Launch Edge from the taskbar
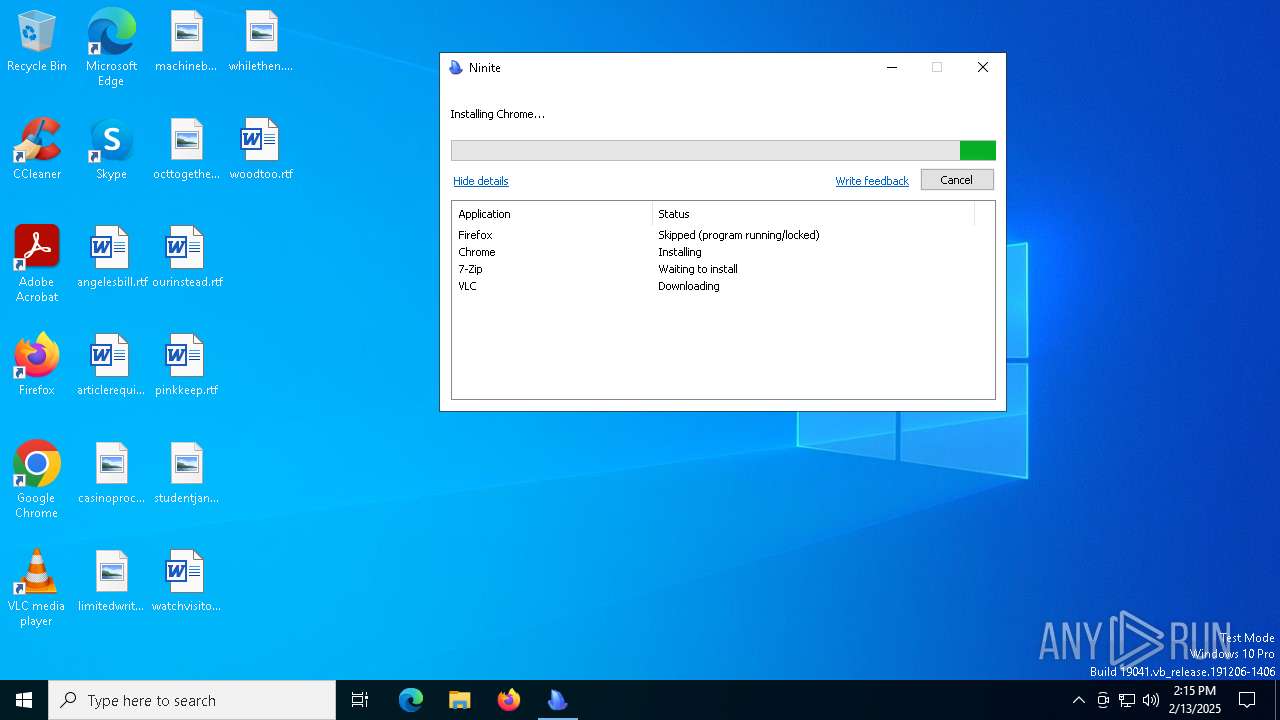The height and width of the screenshot is (720, 1280). 411,700
